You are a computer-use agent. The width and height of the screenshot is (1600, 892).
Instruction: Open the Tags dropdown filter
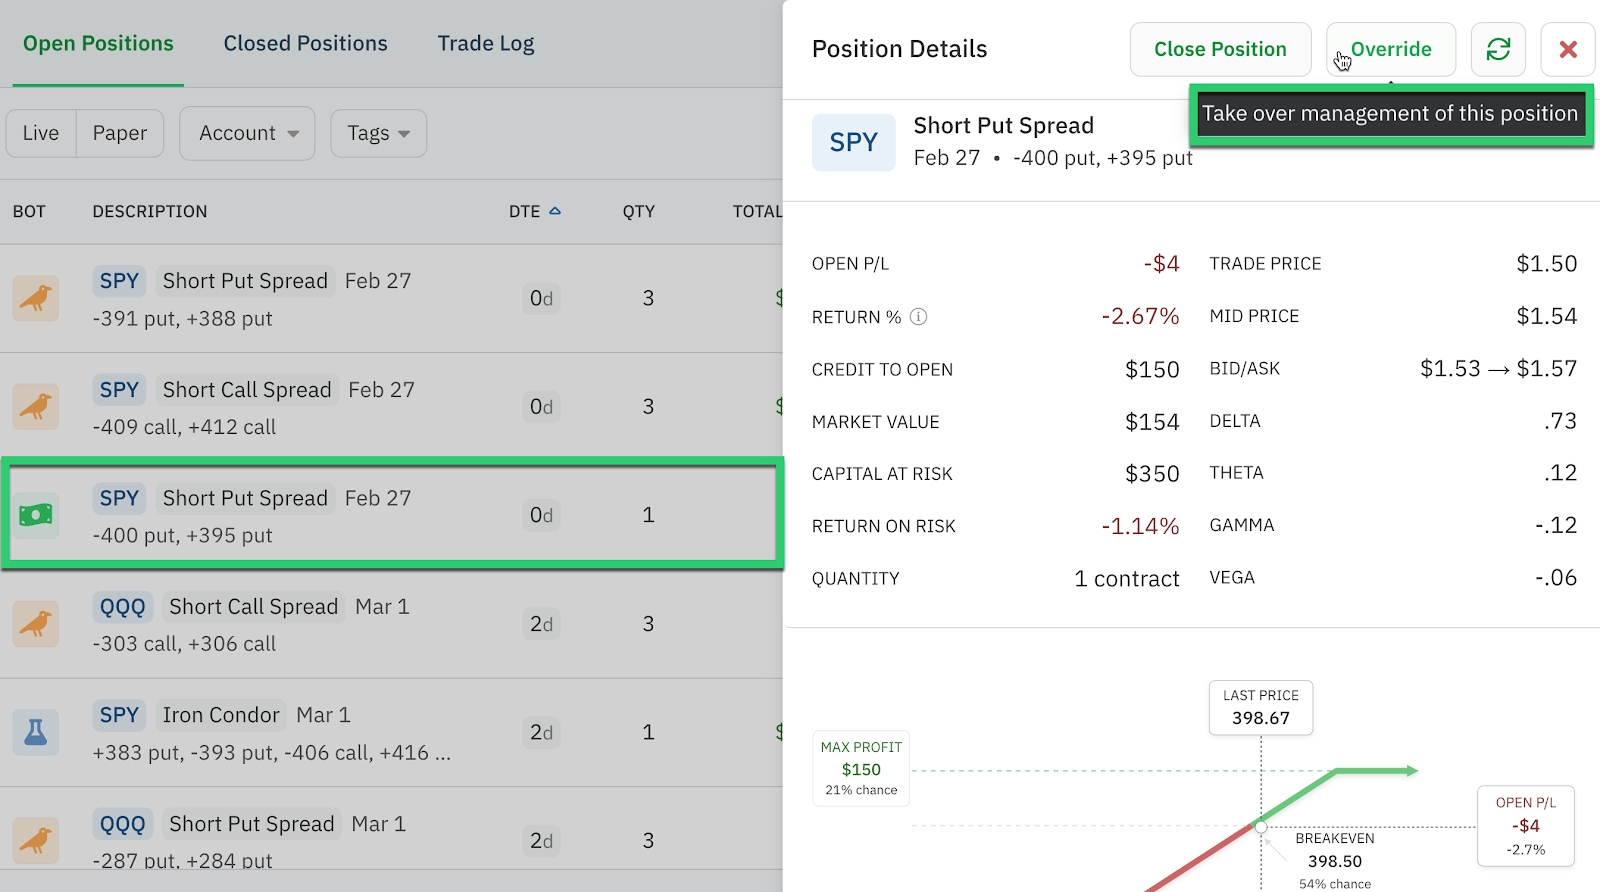tap(378, 133)
